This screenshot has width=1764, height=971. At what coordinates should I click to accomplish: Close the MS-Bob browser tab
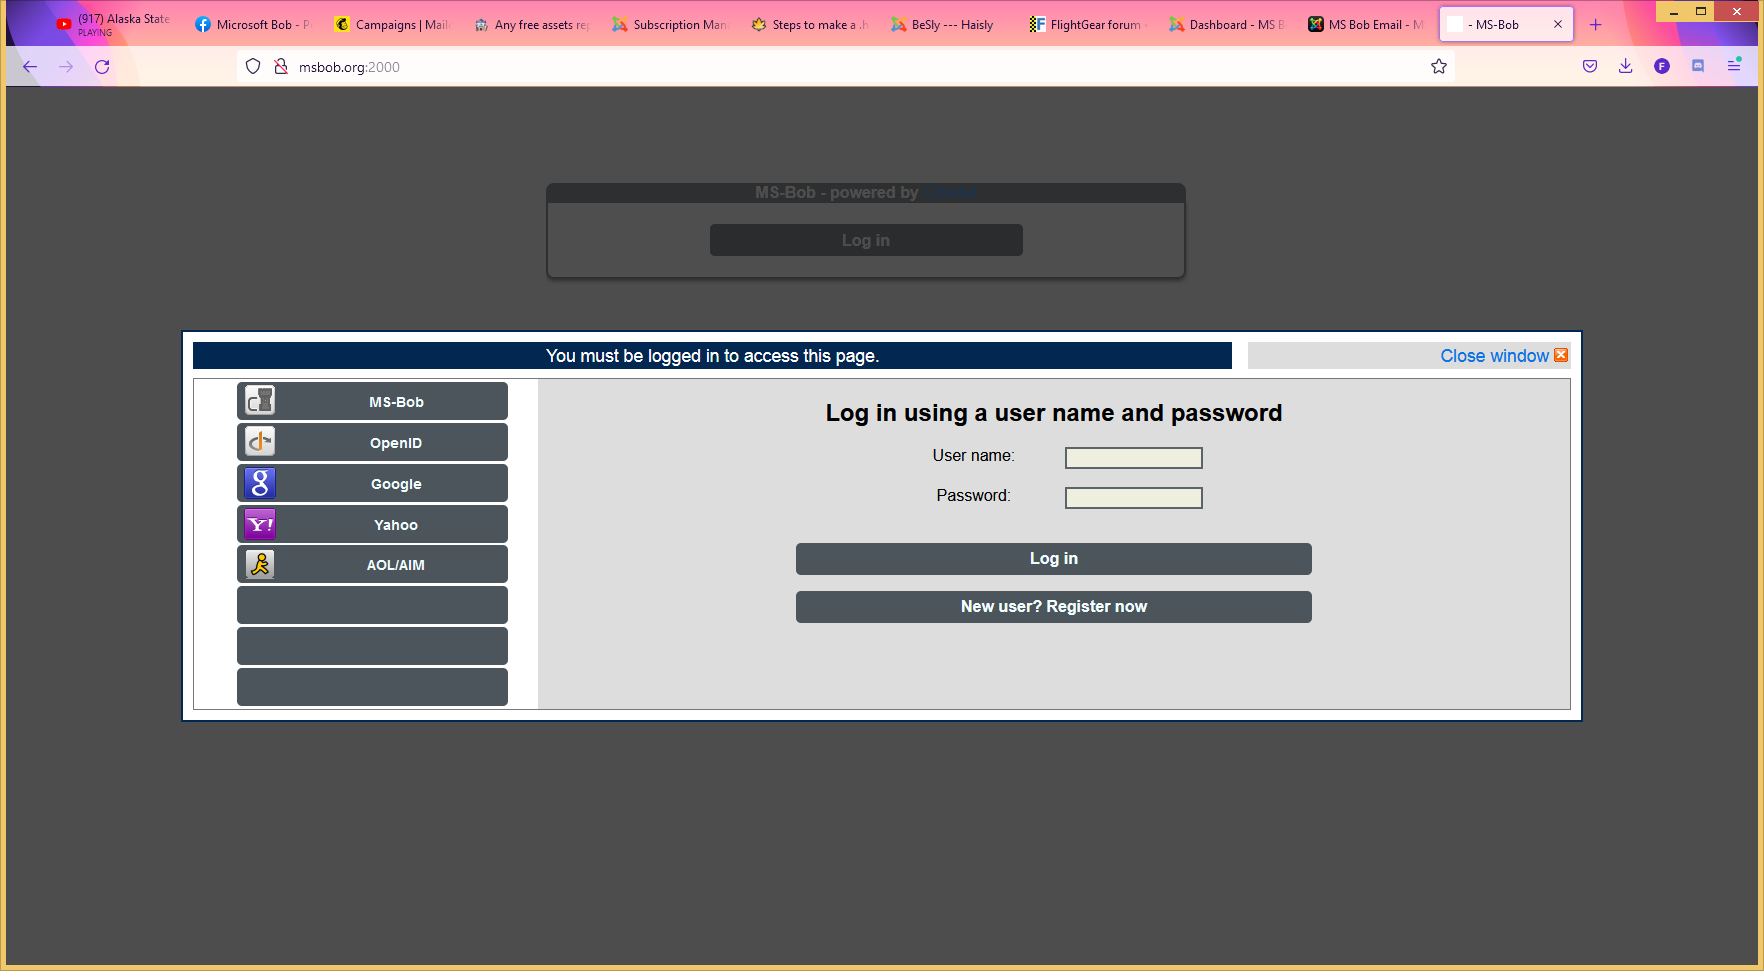(x=1558, y=25)
